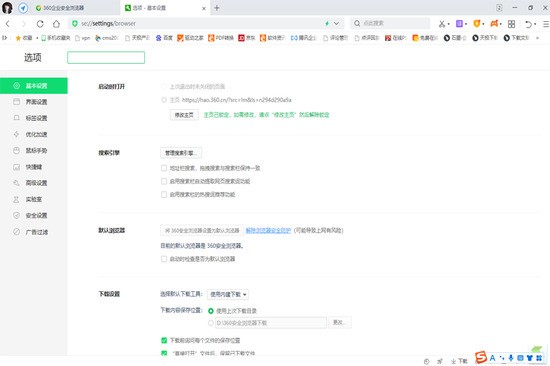Click the 管理搜索引擎 button
The height and width of the screenshot is (366, 550).
pos(181,153)
